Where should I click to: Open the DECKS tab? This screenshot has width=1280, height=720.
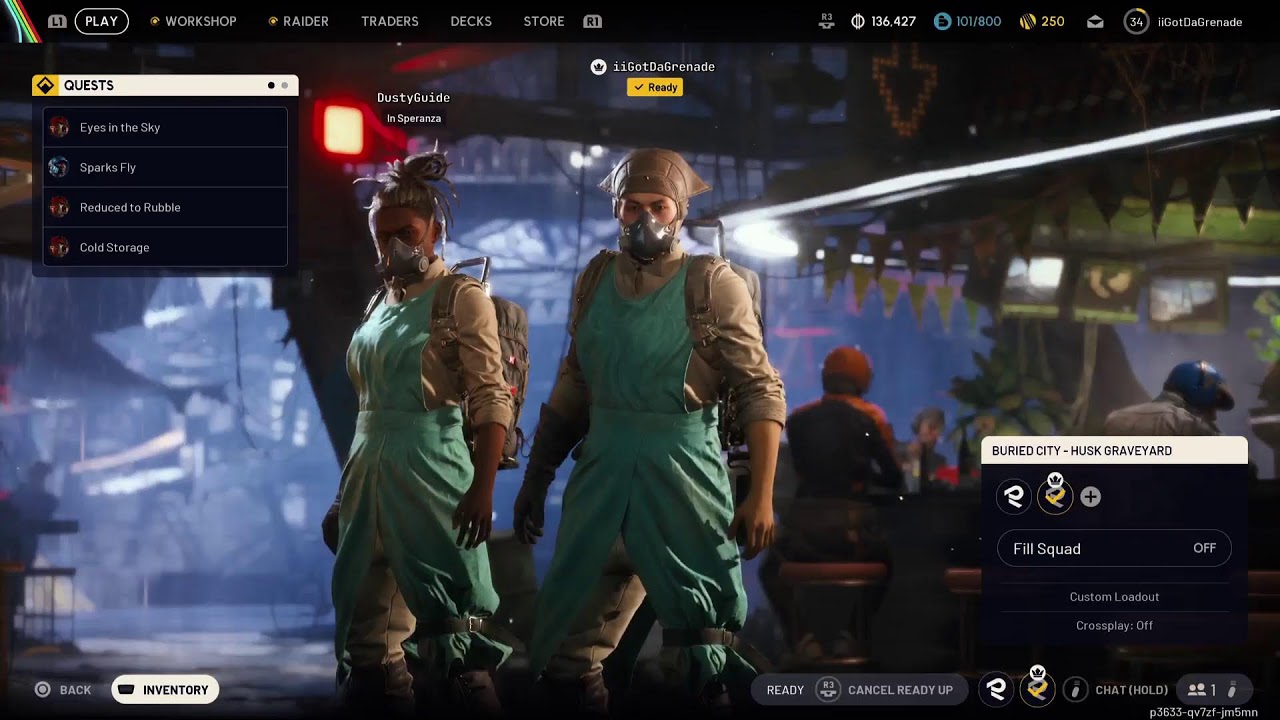[471, 21]
